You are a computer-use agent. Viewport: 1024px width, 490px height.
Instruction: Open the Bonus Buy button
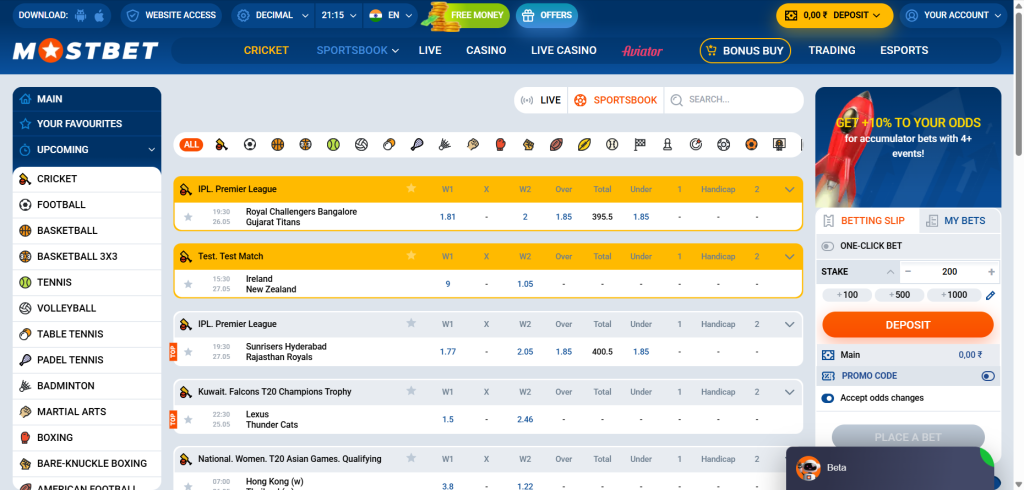pyautogui.click(x=745, y=50)
